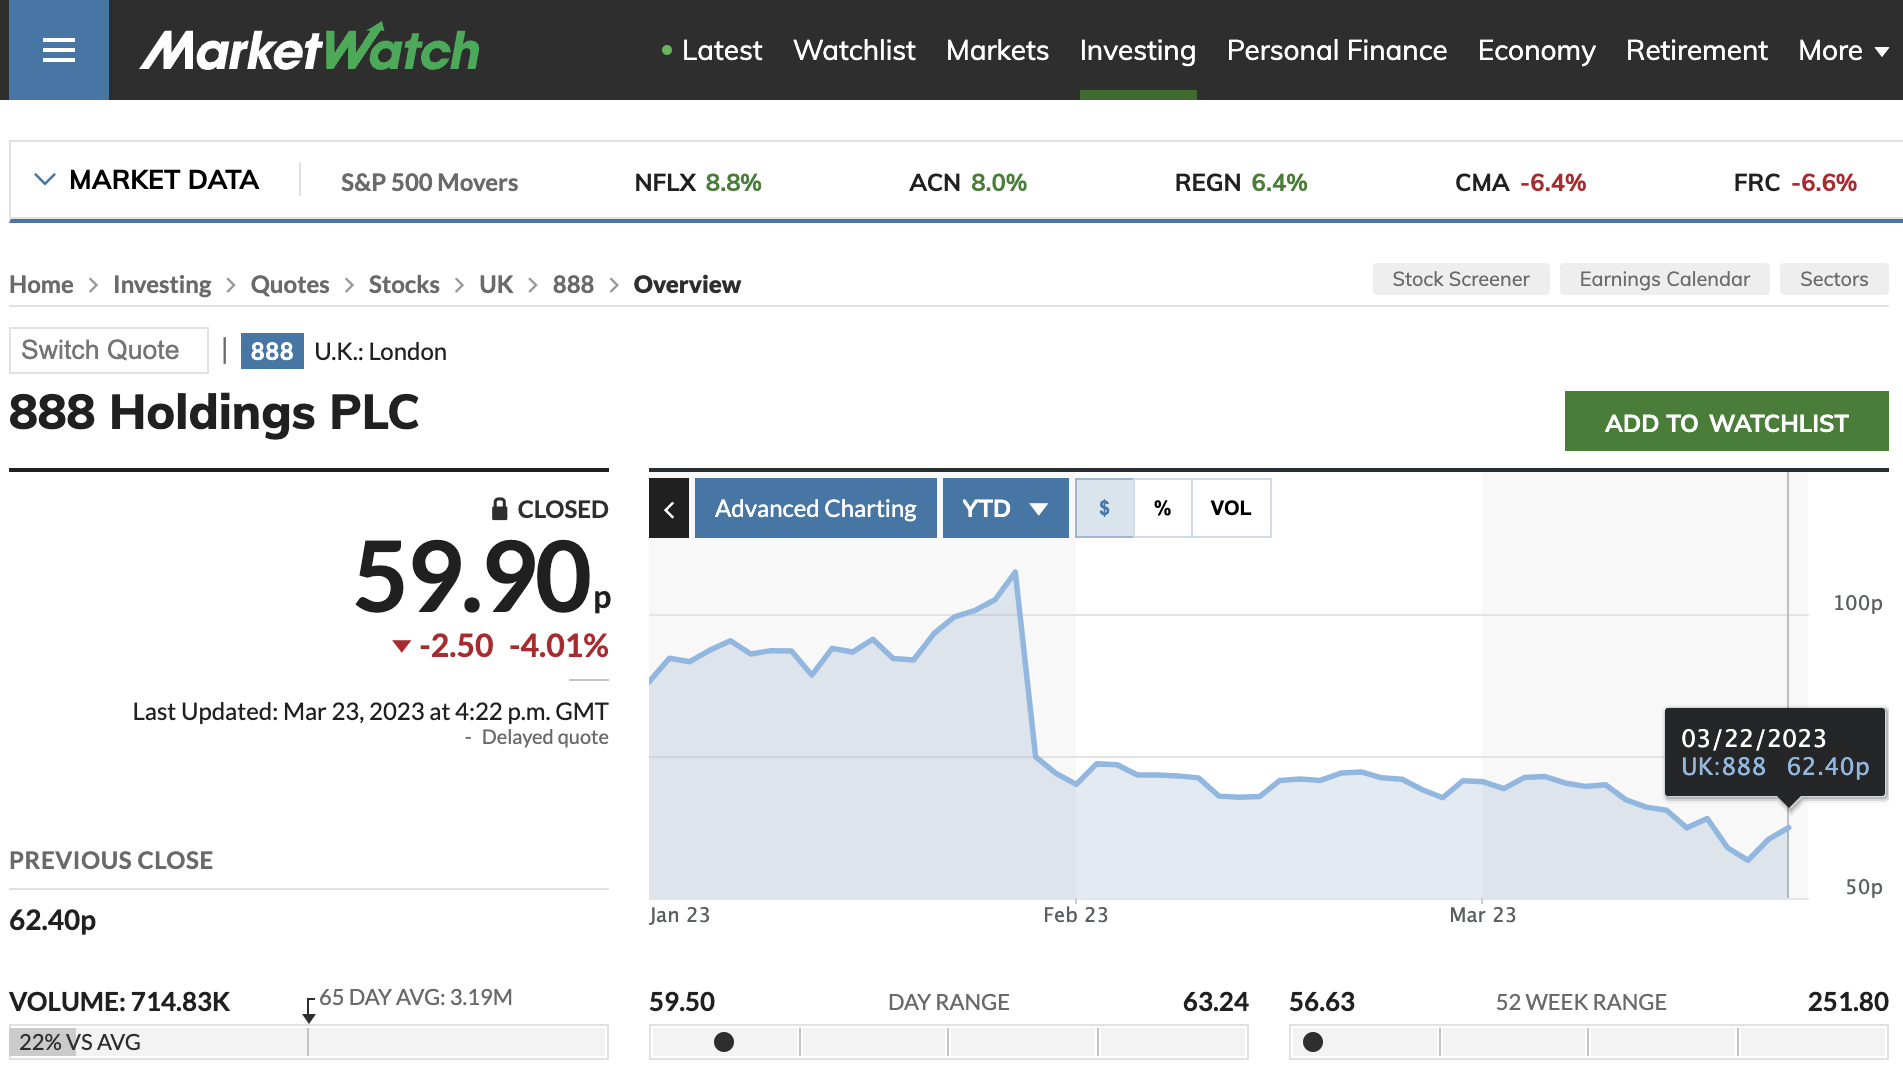This screenshot has width=1903, height=1071.
Task: Open REGN 6.4% mover quote
Action: click(x=1241, y=183)
